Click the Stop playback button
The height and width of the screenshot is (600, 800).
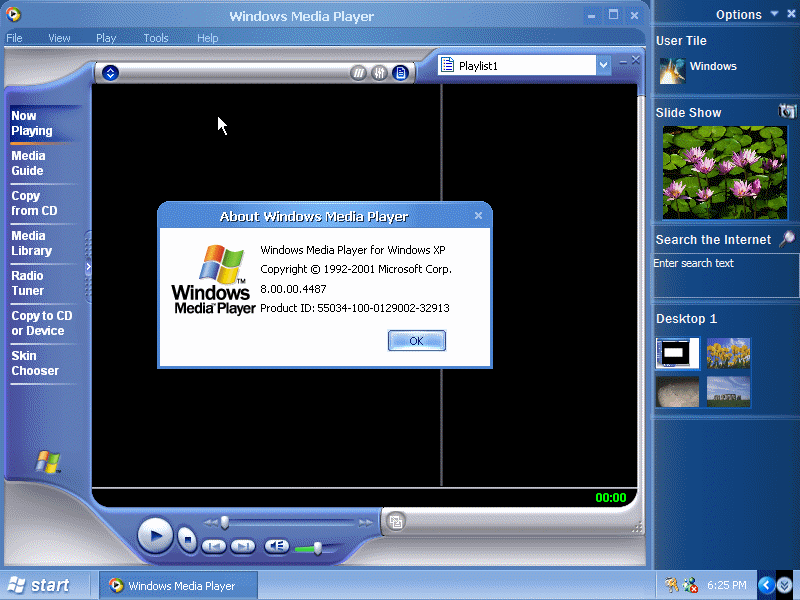pos(187,539)
